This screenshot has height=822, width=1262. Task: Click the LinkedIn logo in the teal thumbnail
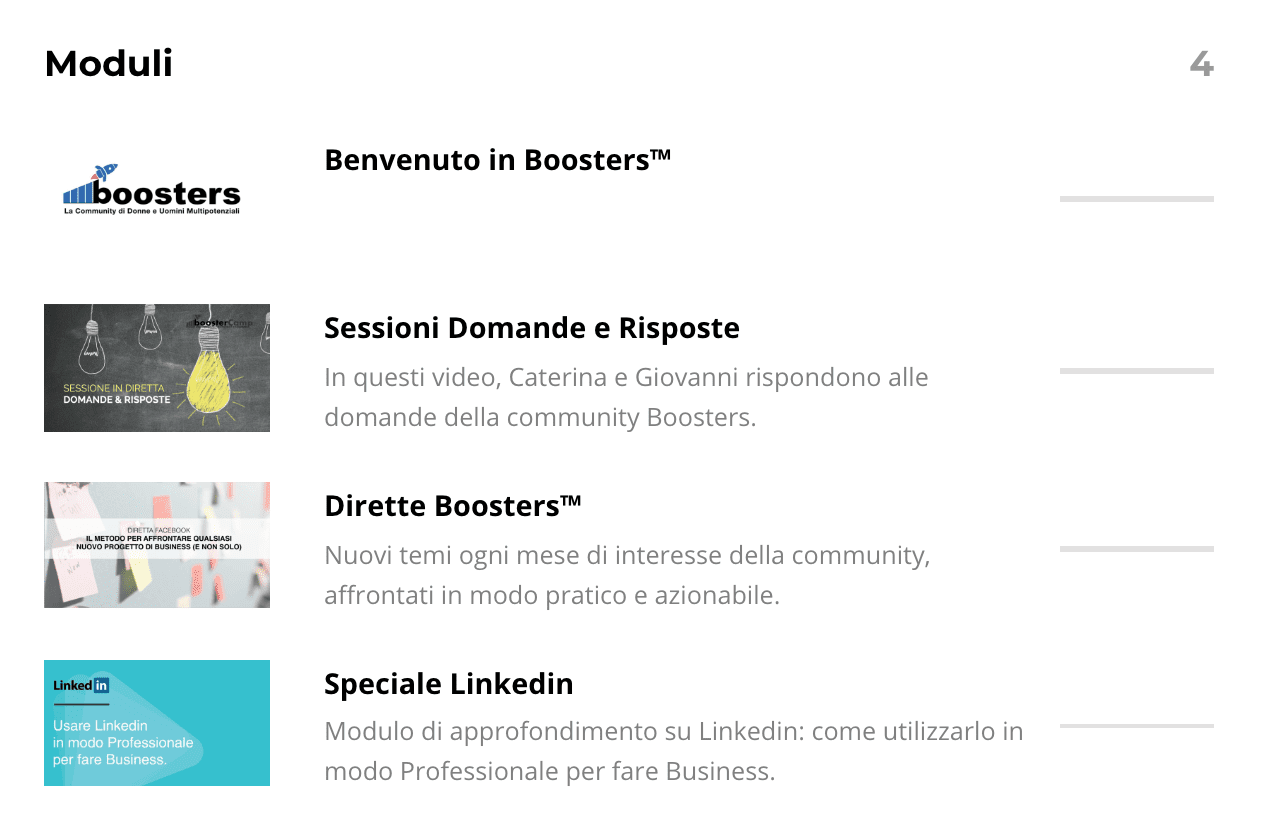(81, 686)
